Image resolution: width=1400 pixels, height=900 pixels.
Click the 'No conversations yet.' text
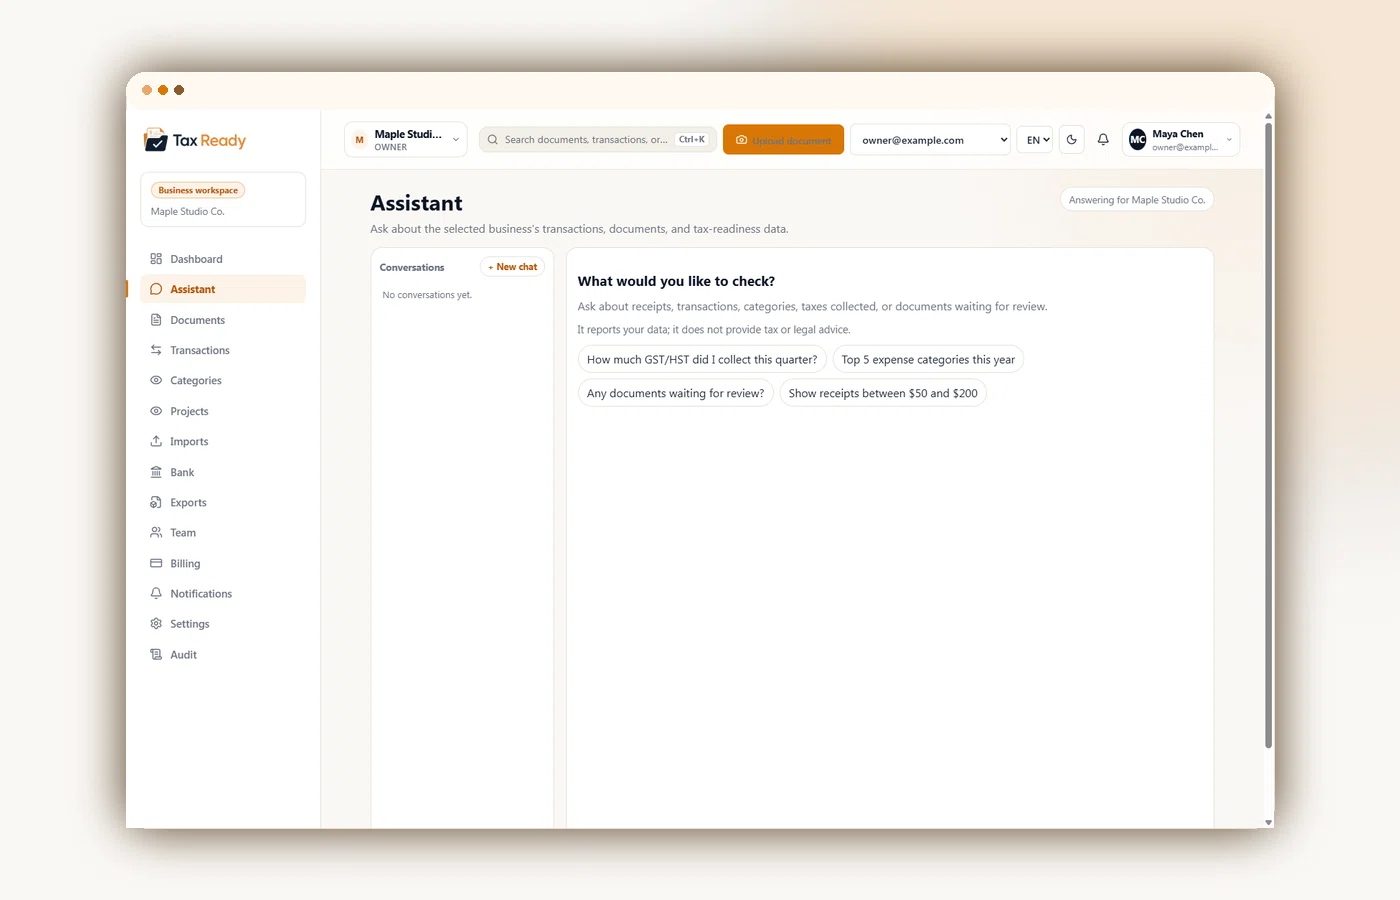(427, 295)
